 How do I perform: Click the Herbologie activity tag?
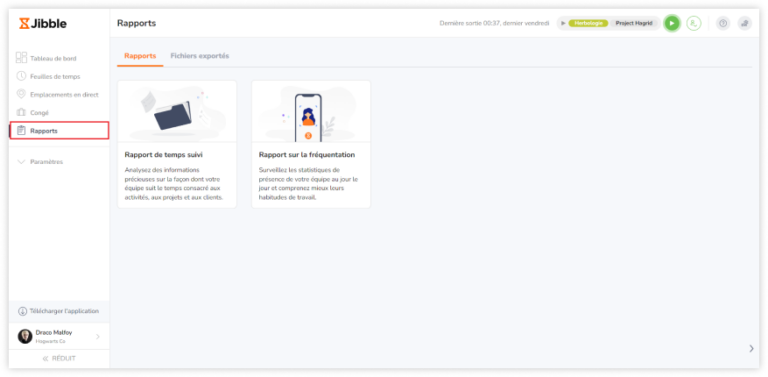[x=588, y=23]
